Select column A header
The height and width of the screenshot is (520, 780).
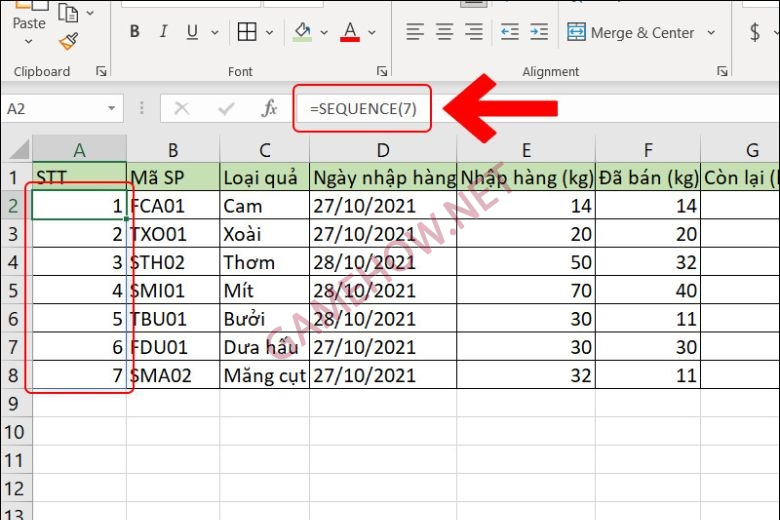coord(80,150)
